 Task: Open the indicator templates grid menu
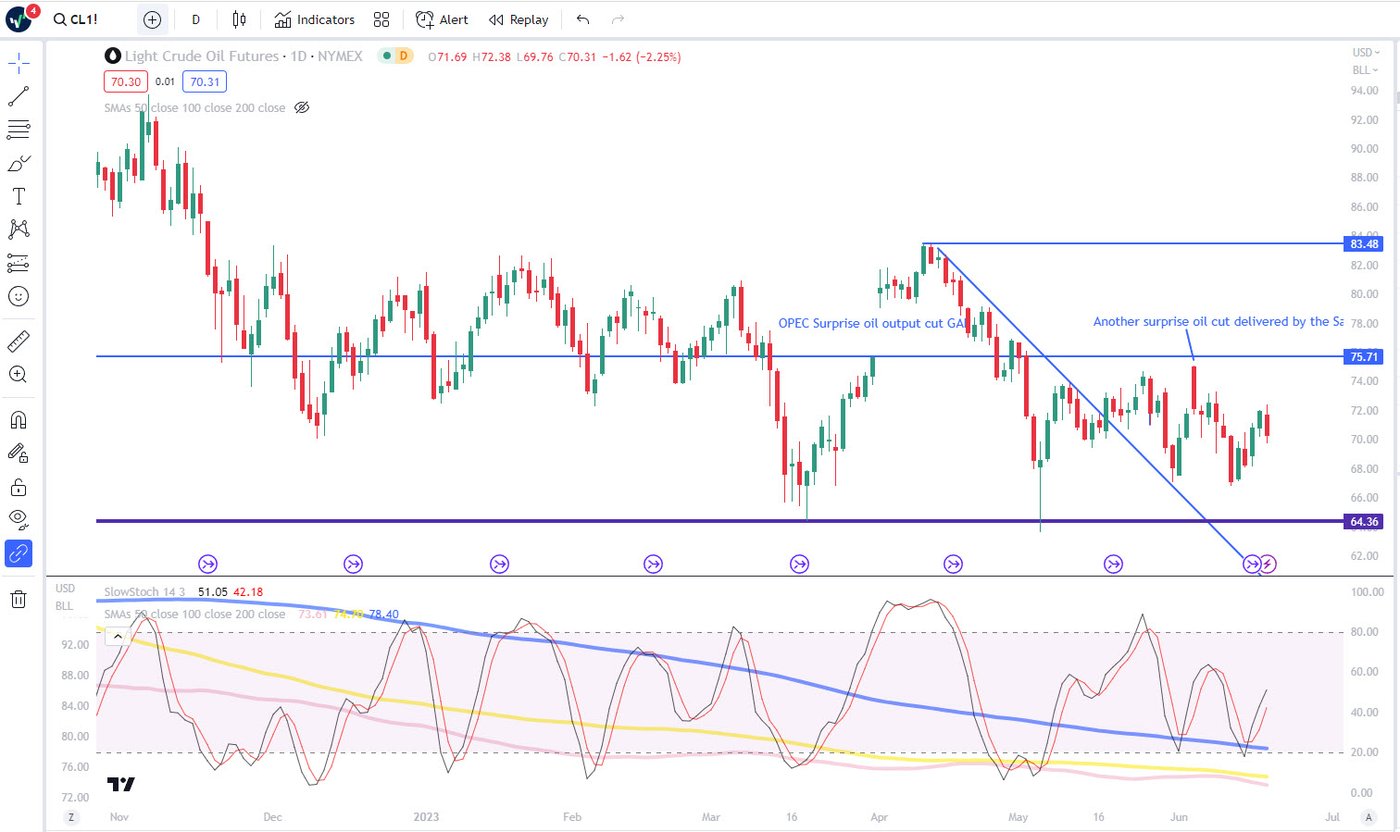click(381, 20)
